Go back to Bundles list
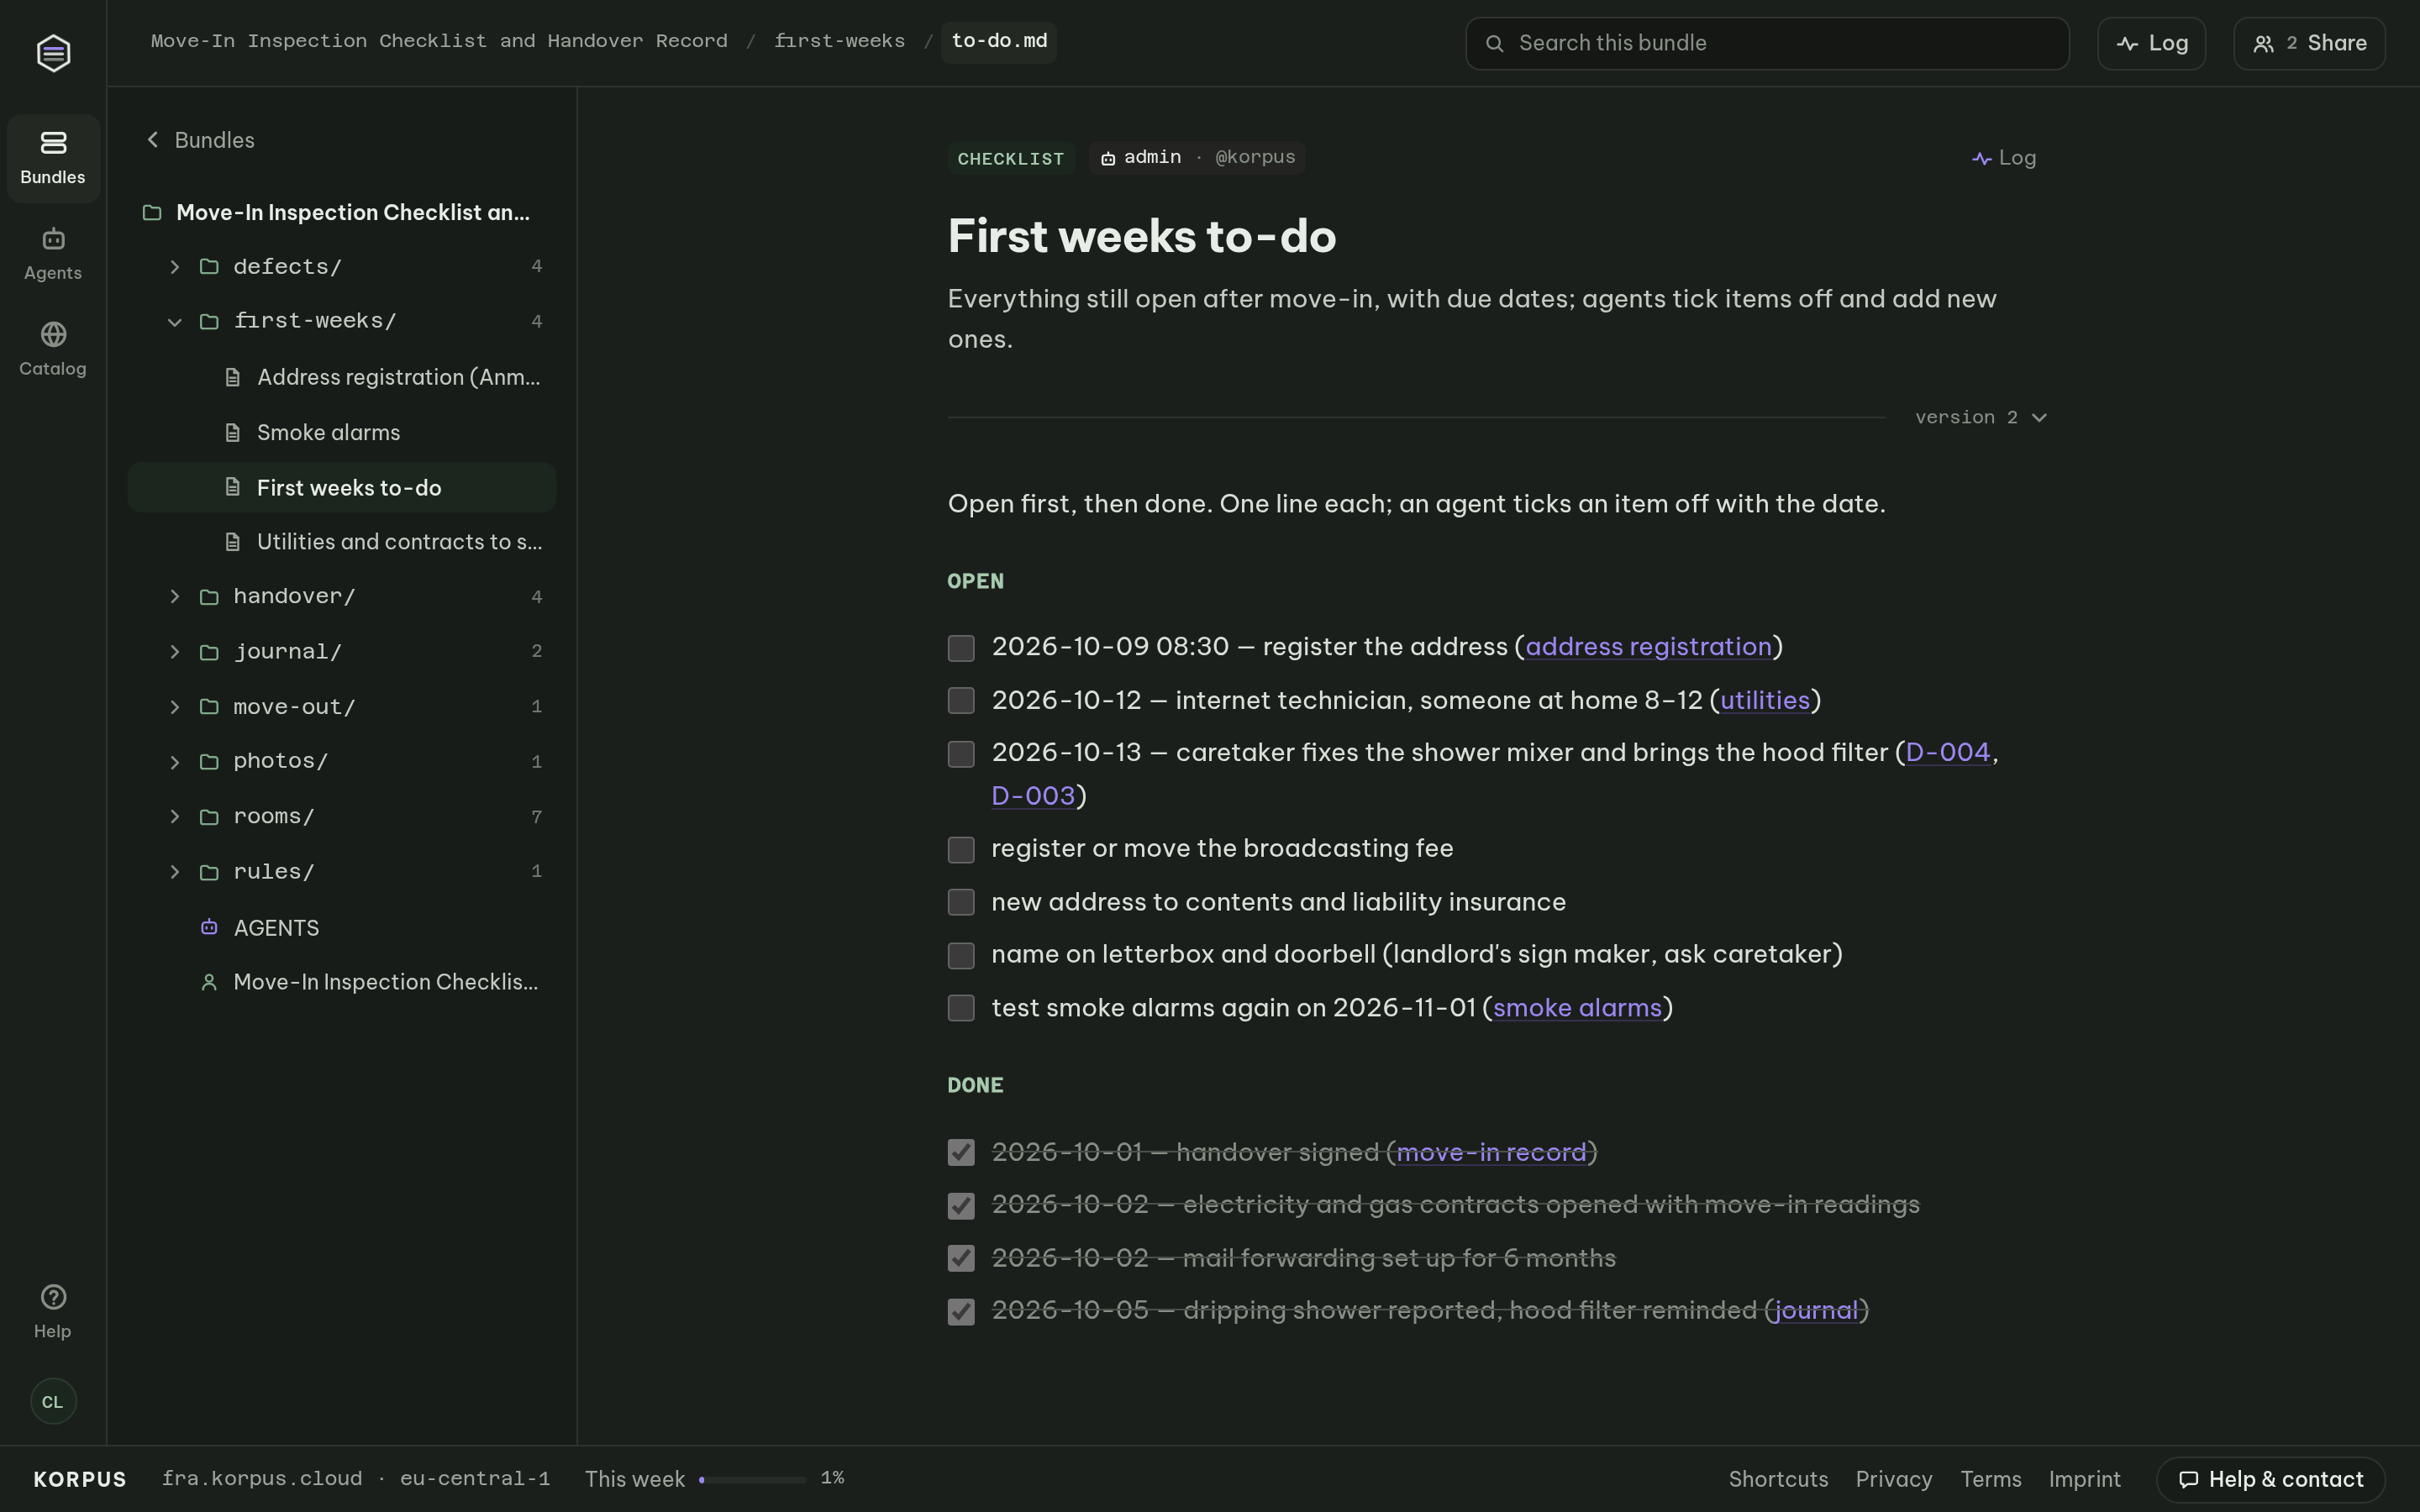 (201, 140)
